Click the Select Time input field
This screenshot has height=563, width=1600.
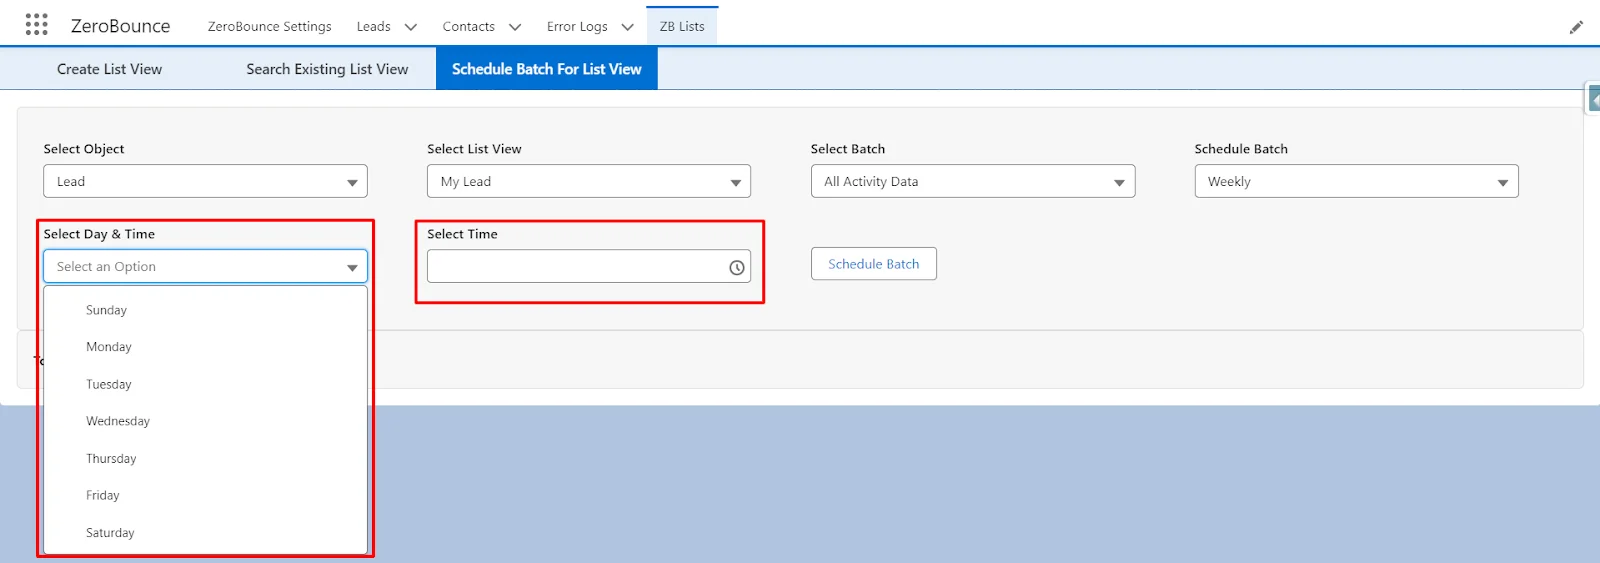click(x=575, y=267)
